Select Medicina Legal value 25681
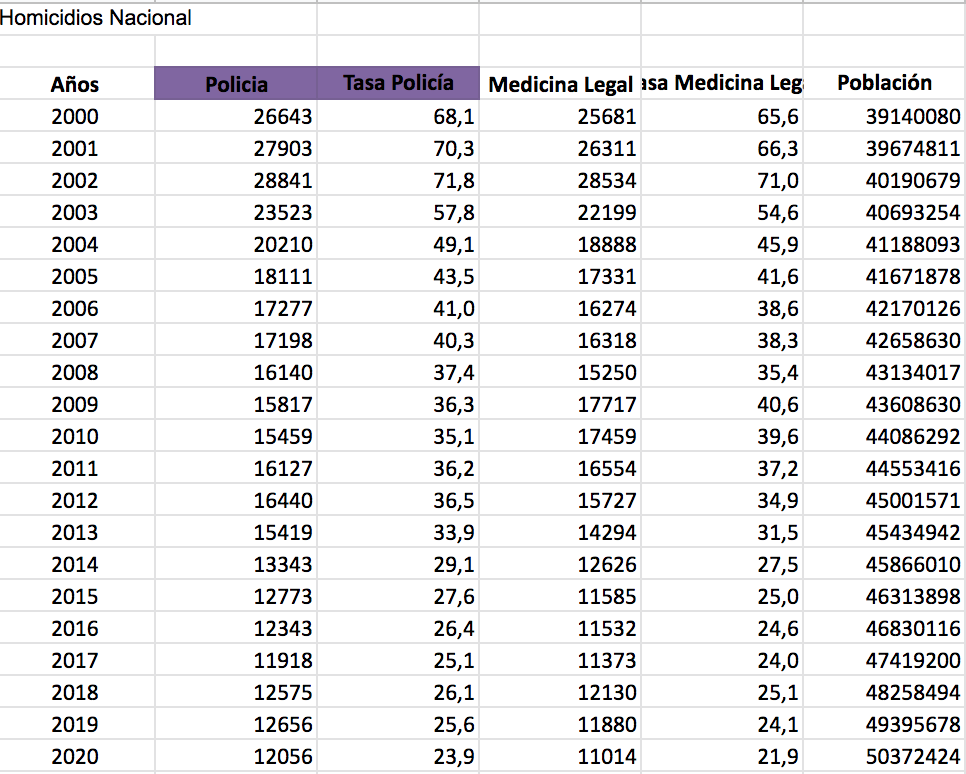This screenshot has height=774, width=966. coord(561,116)
